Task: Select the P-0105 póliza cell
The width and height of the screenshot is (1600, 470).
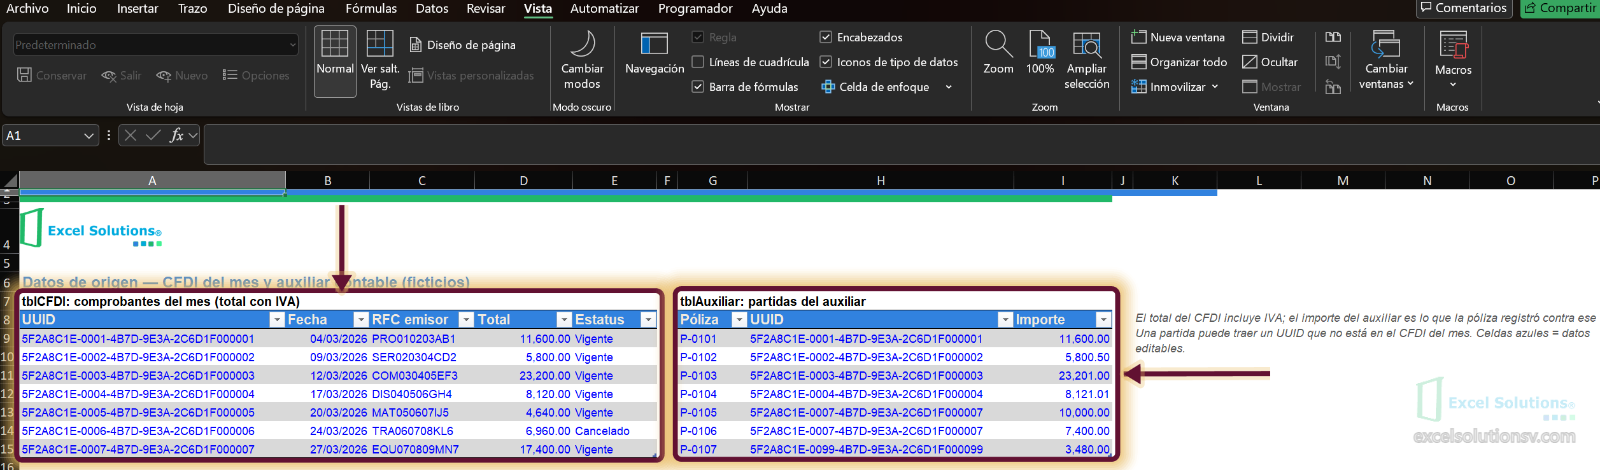Action: point(713,413)
